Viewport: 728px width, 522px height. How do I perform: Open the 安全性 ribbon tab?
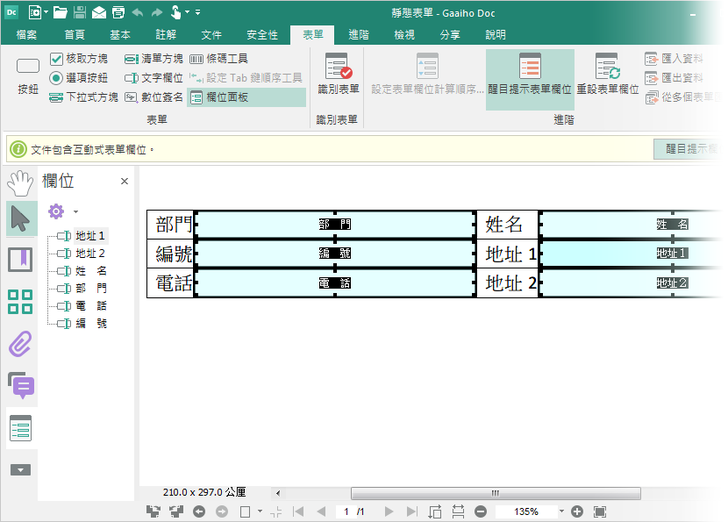pos(262,34)
